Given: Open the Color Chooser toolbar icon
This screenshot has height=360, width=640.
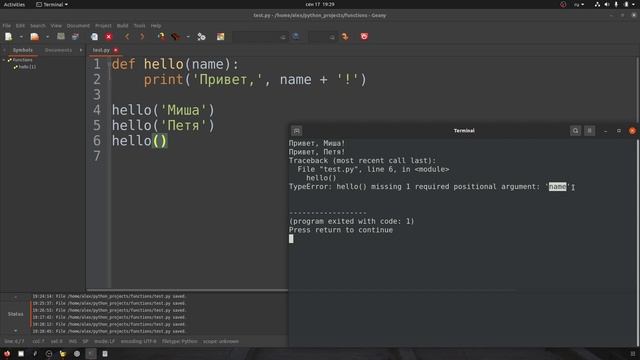Looking at the screenshot, I should click(220, 37).
